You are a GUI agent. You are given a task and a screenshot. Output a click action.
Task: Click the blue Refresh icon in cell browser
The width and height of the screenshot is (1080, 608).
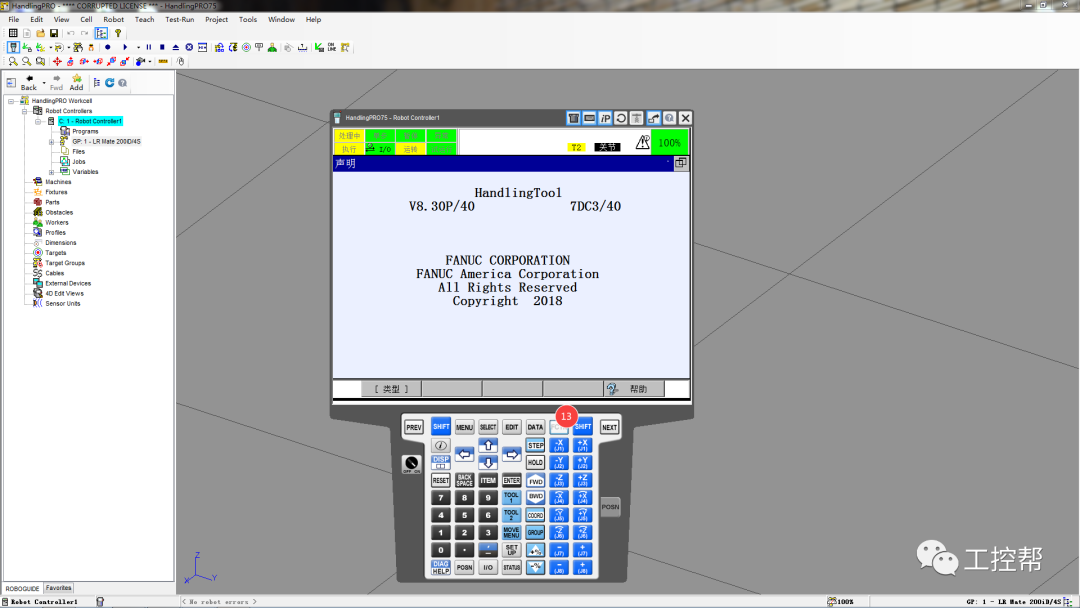click(110, 83)
